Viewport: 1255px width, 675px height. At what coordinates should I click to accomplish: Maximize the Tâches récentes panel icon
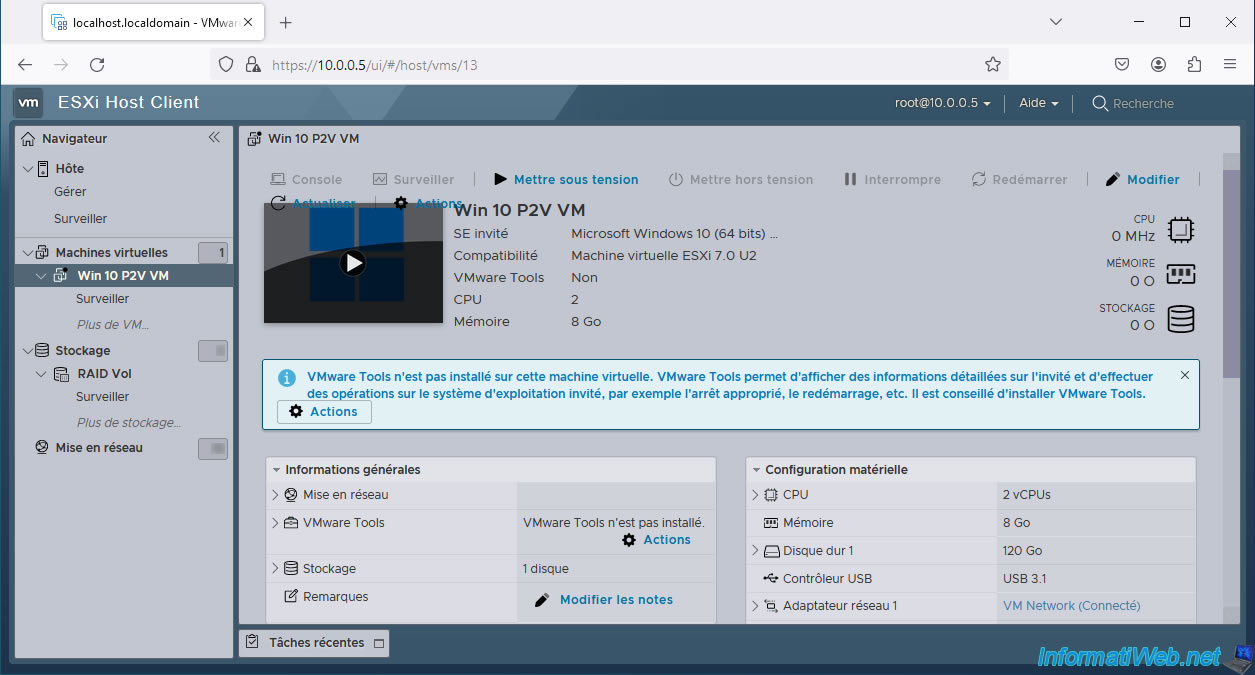[x=378, y=643]
